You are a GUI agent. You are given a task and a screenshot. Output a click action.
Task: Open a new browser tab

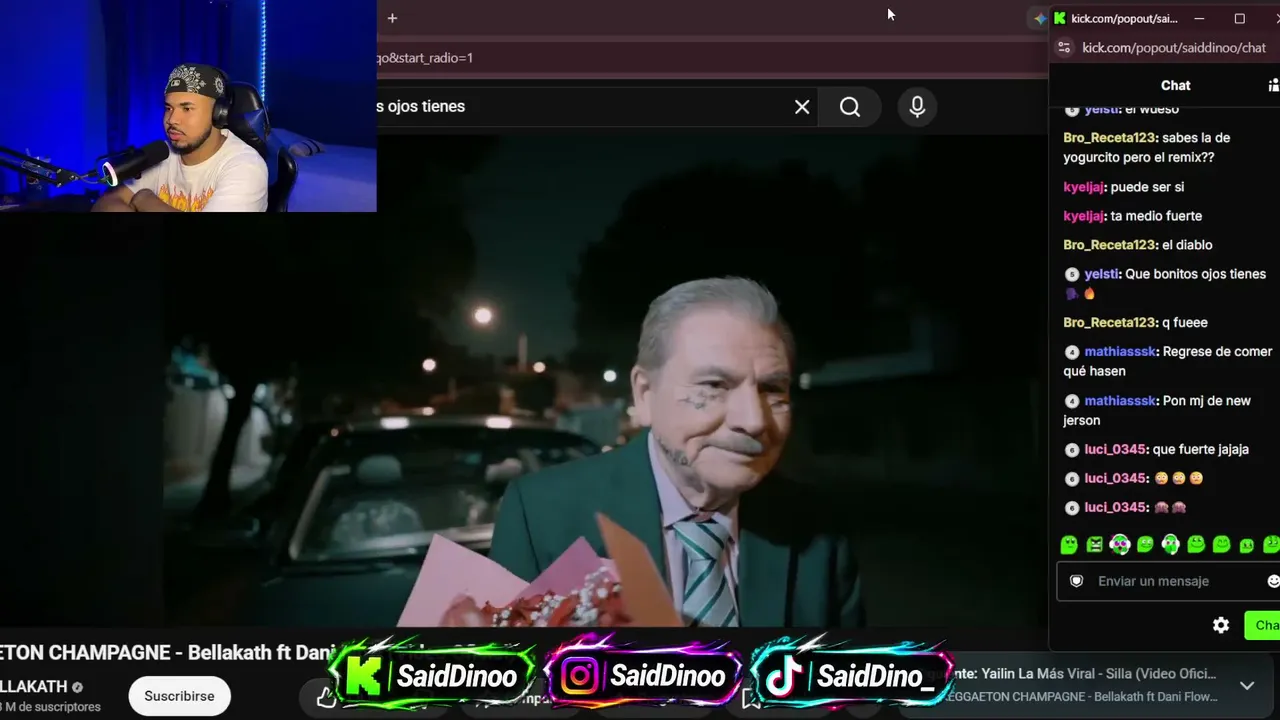[392, 18]
